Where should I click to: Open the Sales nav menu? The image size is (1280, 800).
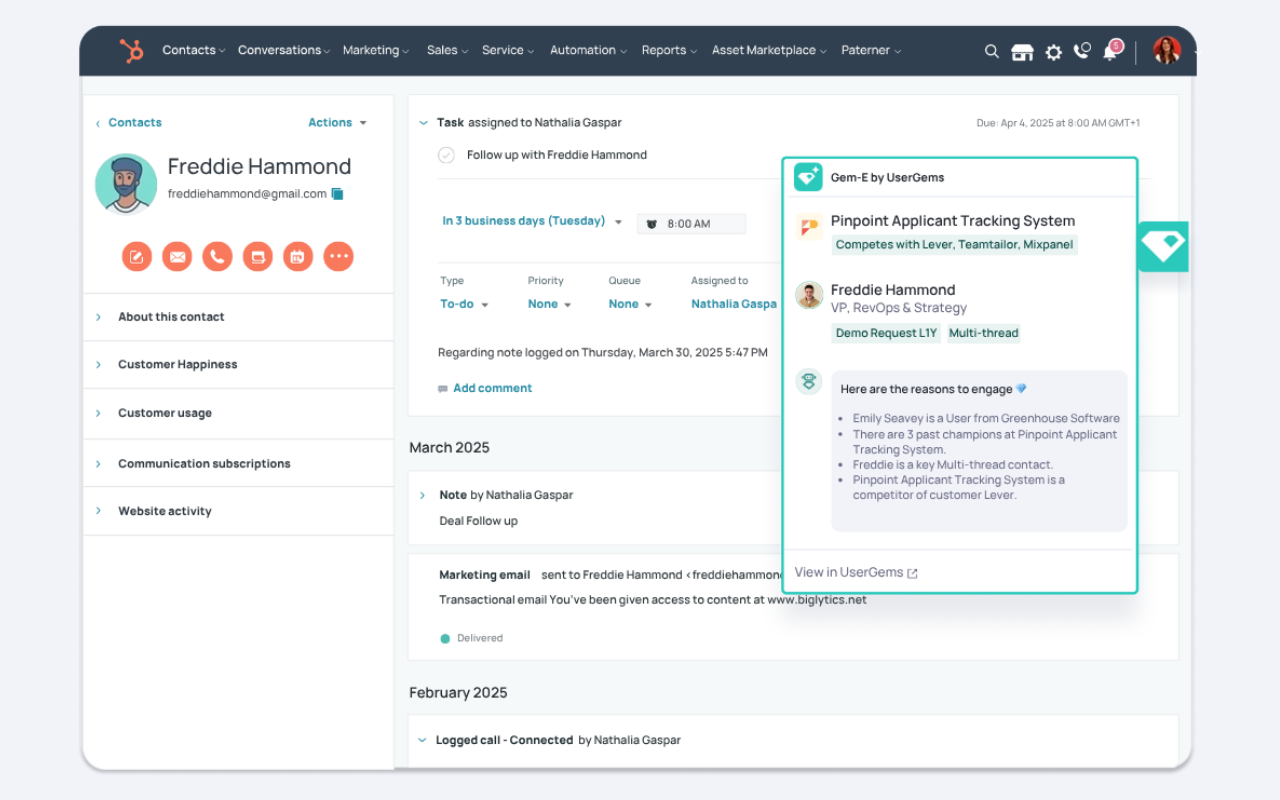click(447, 50)
